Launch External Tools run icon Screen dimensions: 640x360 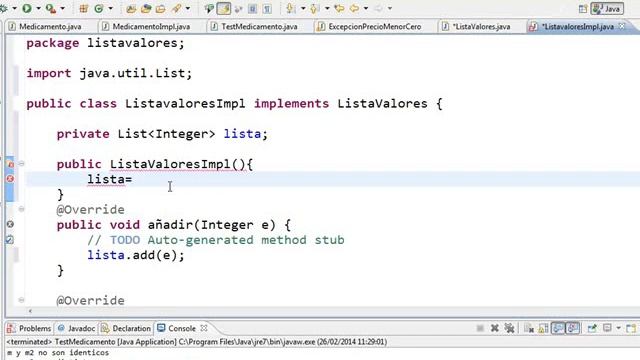pos(51,8)
